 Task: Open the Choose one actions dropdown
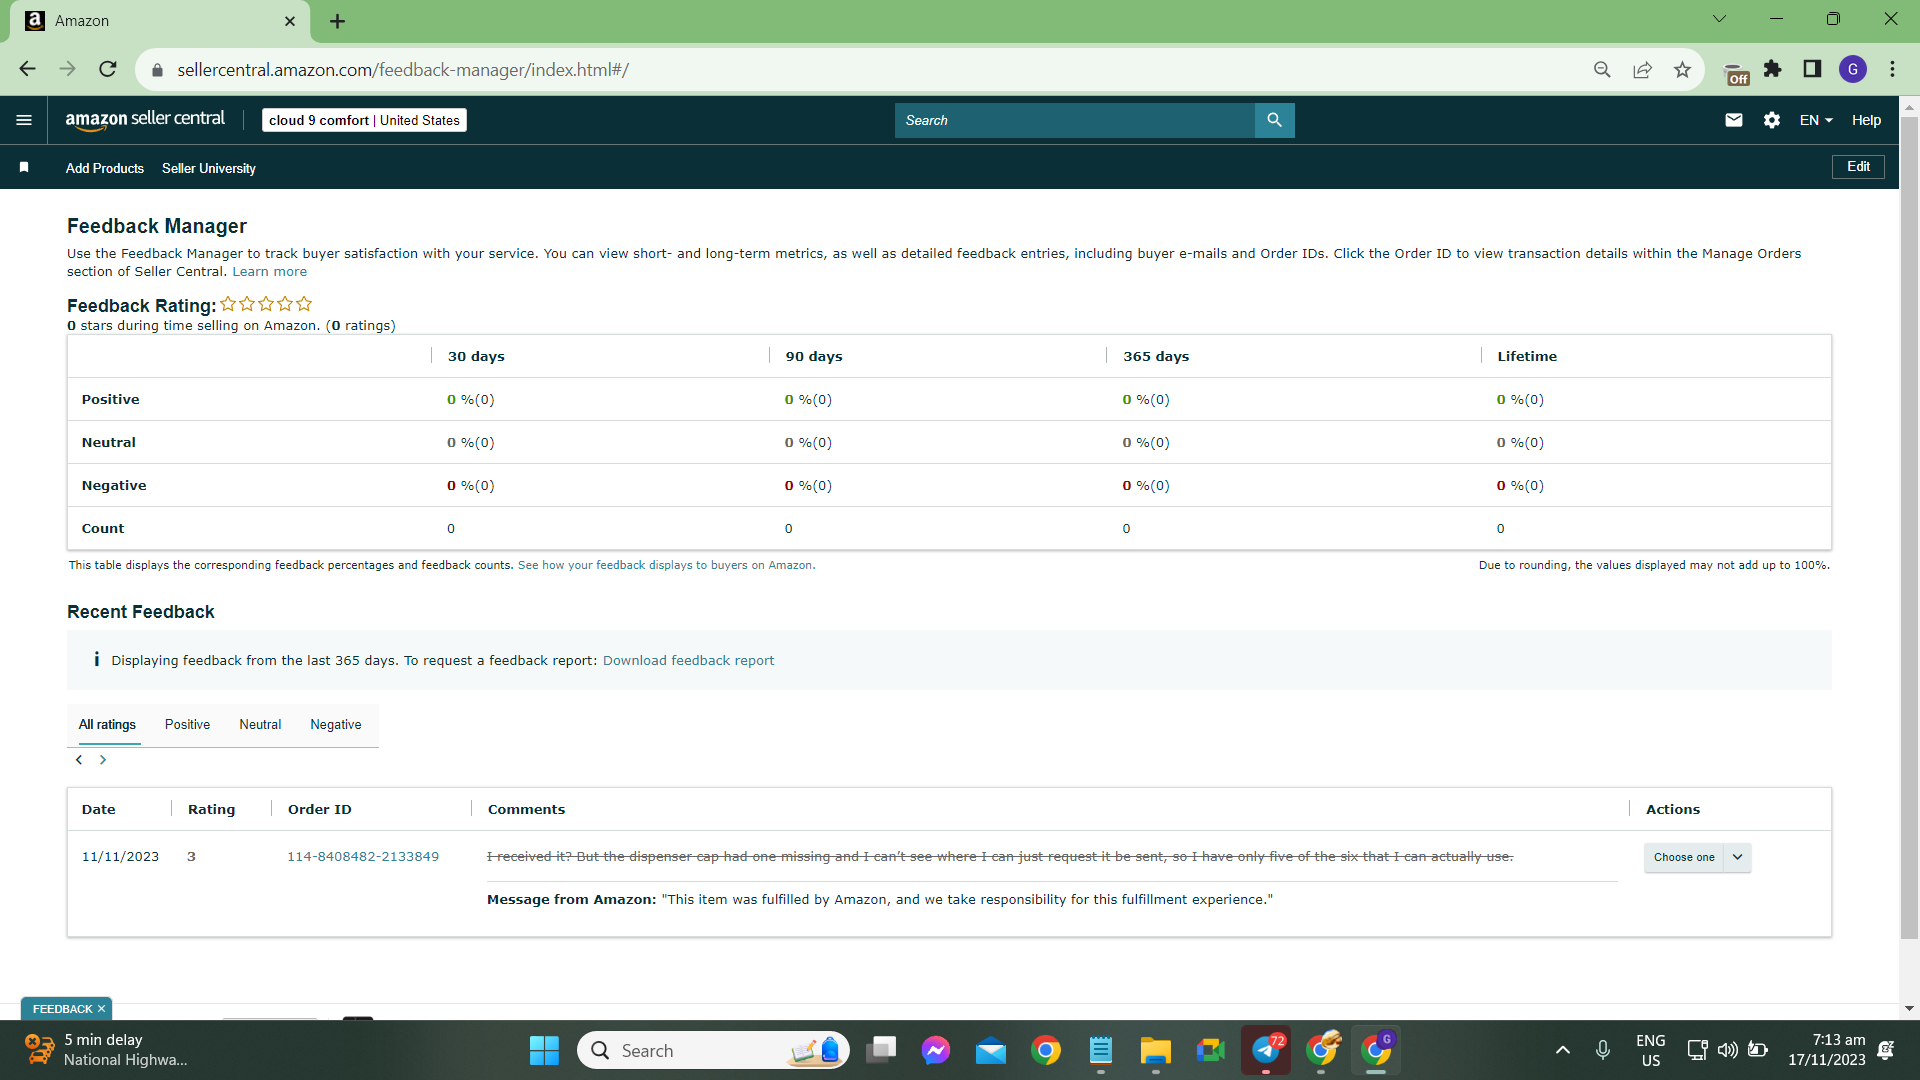point(1698,857)
